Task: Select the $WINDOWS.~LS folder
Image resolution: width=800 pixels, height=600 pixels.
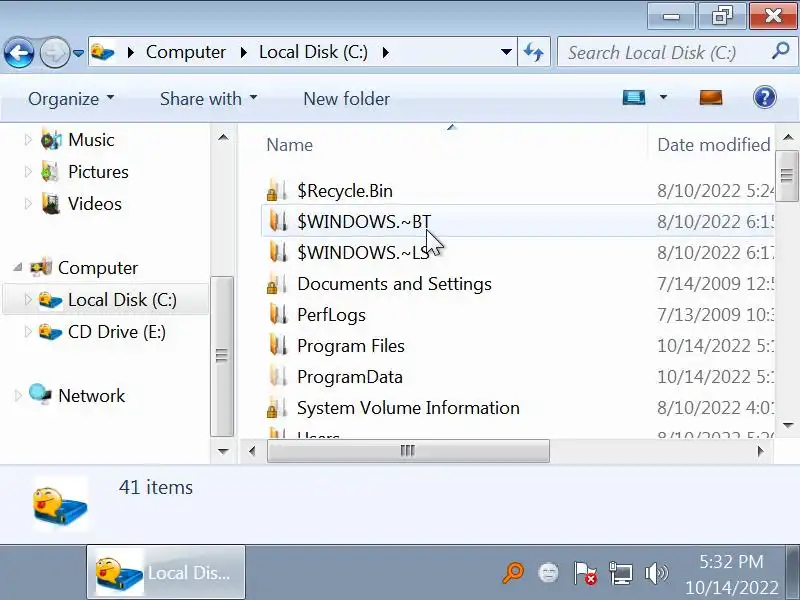Action: click(x=363, y=253)
